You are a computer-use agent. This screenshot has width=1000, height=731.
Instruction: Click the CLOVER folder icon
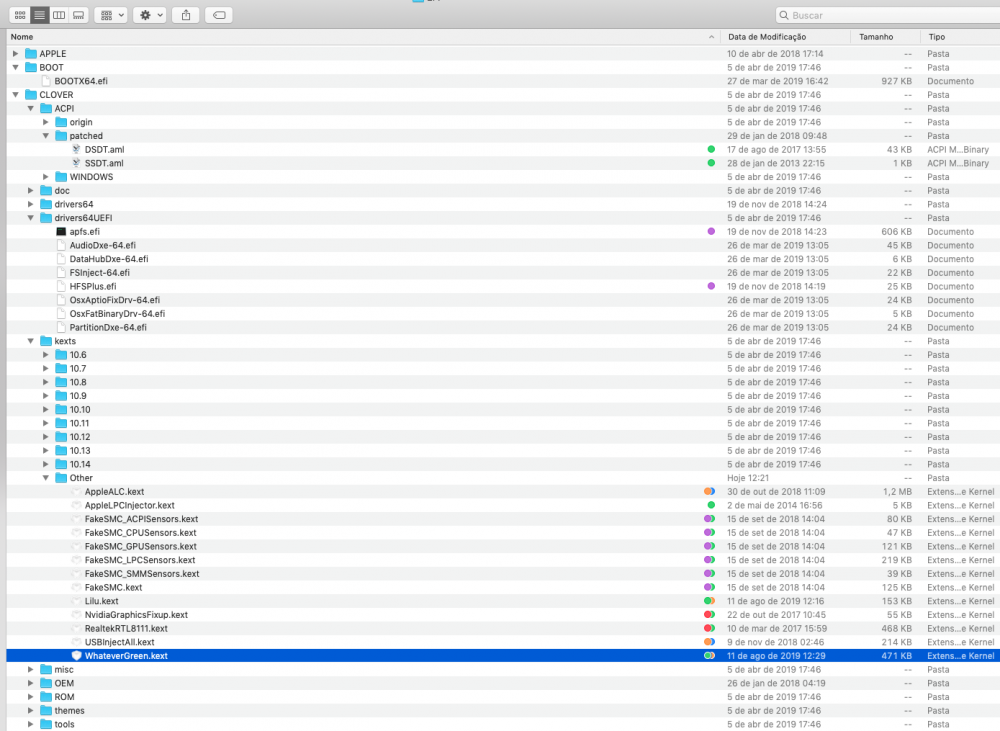point(31,94)
